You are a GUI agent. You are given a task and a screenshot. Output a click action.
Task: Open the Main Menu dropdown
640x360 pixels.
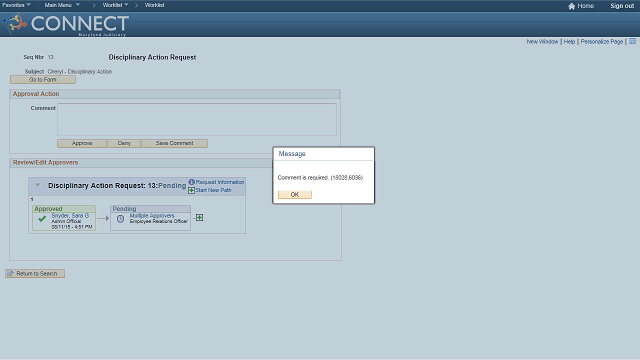coord(62,5)
